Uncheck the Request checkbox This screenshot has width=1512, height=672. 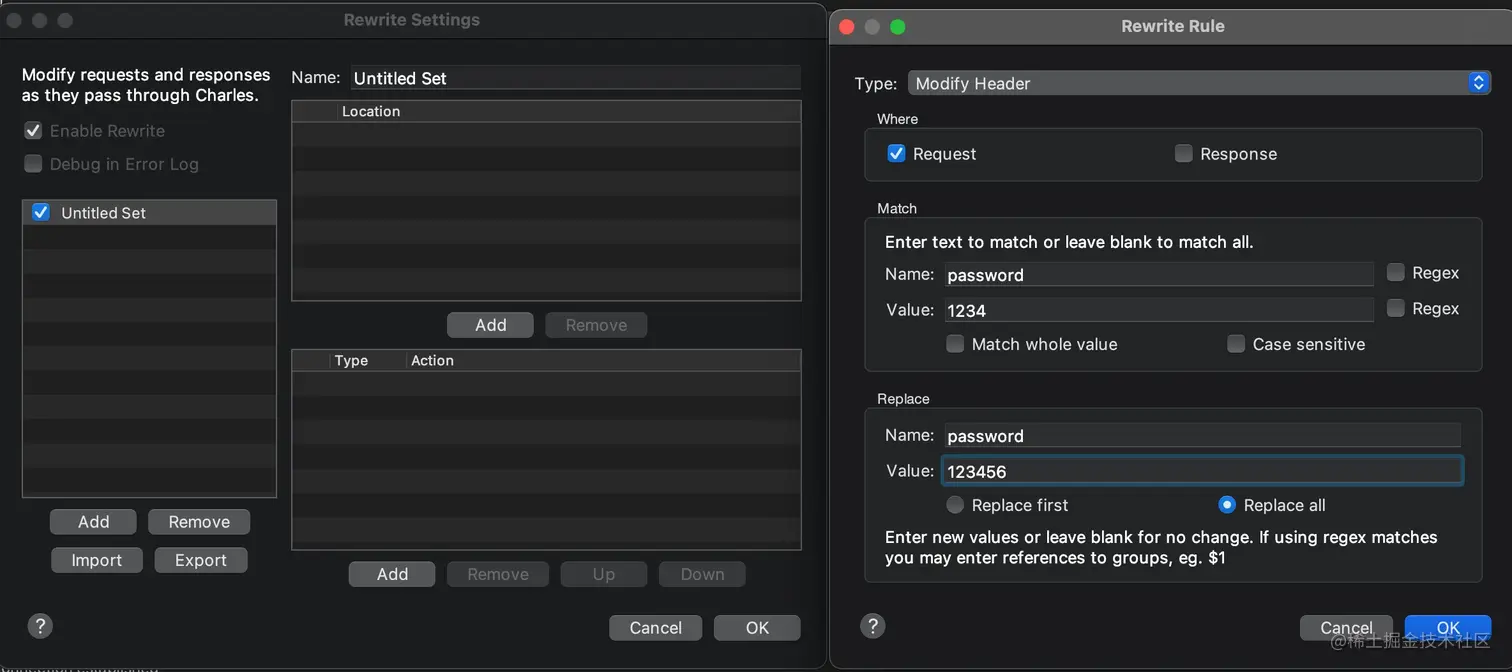click(x=896, y=153)
